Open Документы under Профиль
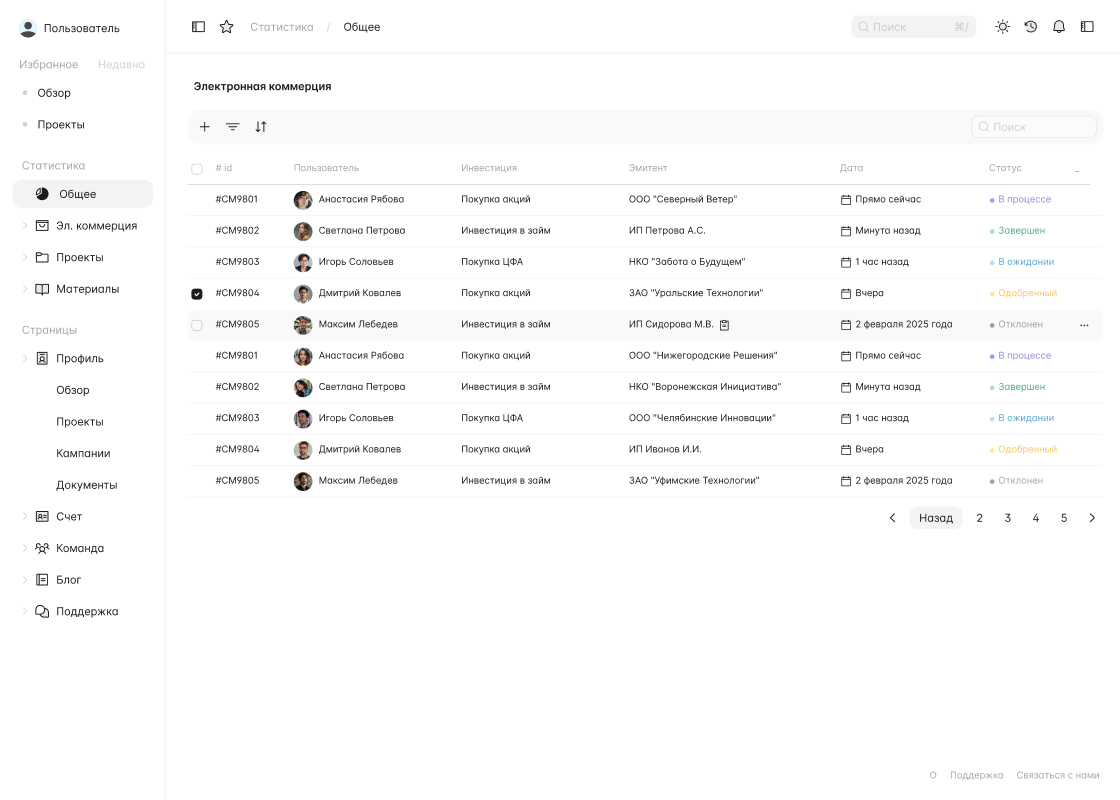 86,485
